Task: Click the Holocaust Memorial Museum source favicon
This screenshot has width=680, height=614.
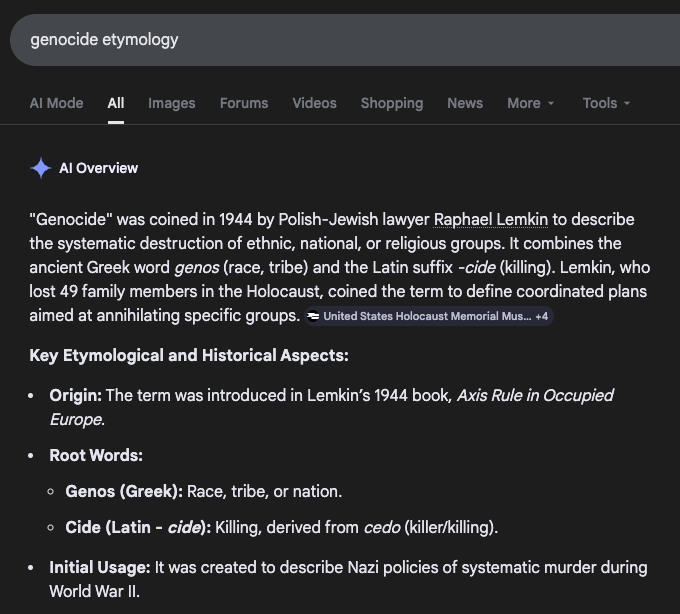Action: click(x=313, y=316)
